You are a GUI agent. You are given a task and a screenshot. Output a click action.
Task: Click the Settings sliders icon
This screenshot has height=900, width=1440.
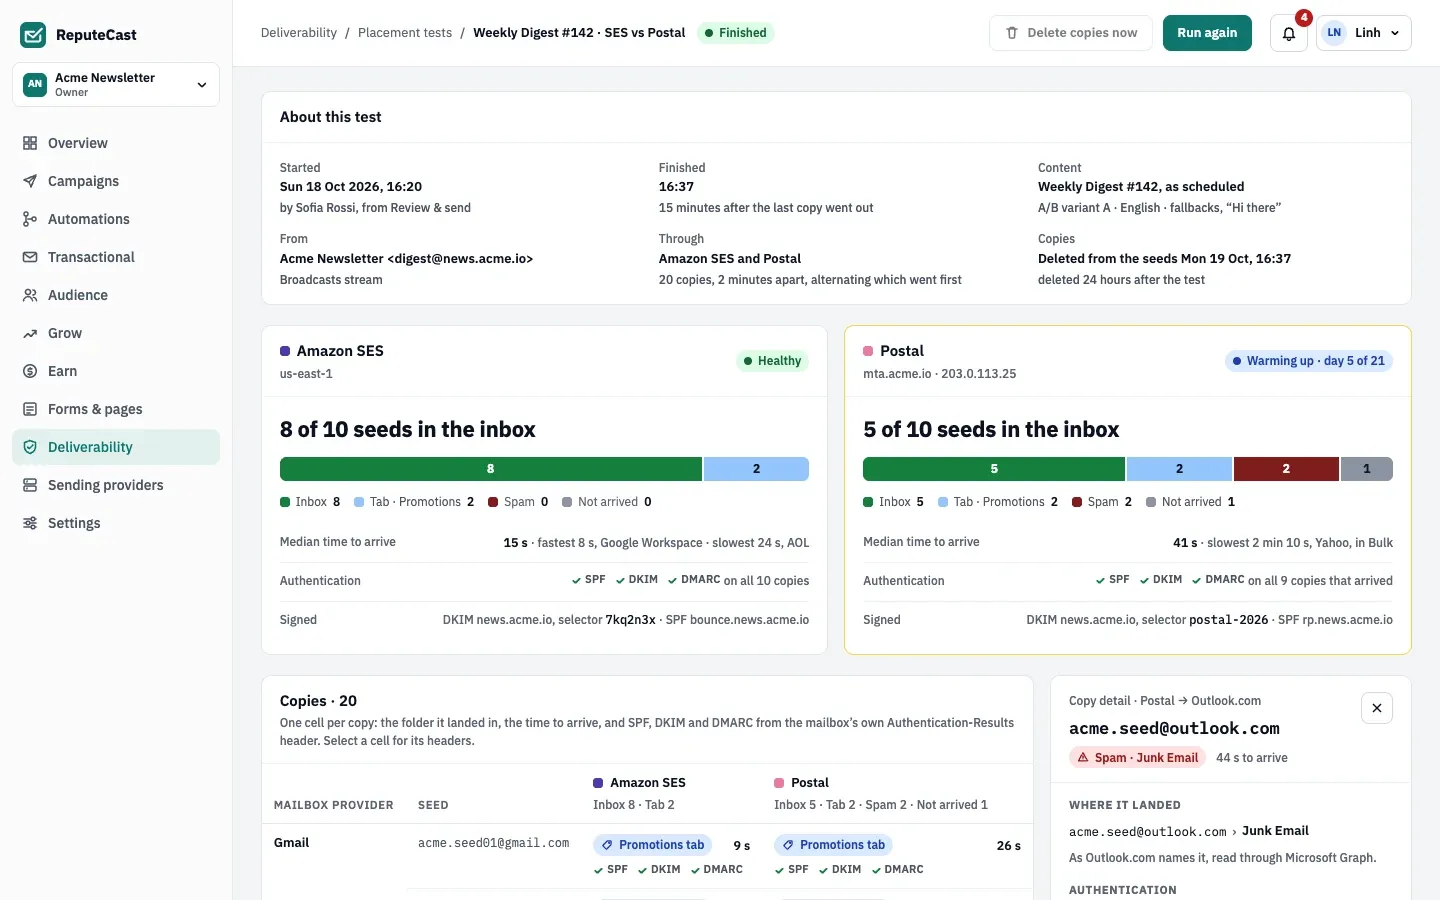pyautogui.click(x=30, y=523)
